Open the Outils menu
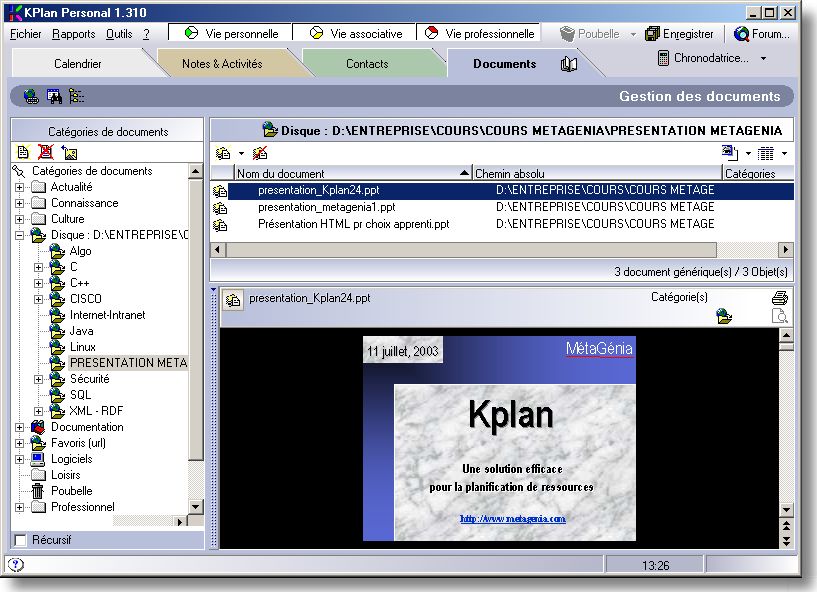 [x=119, y=34]
